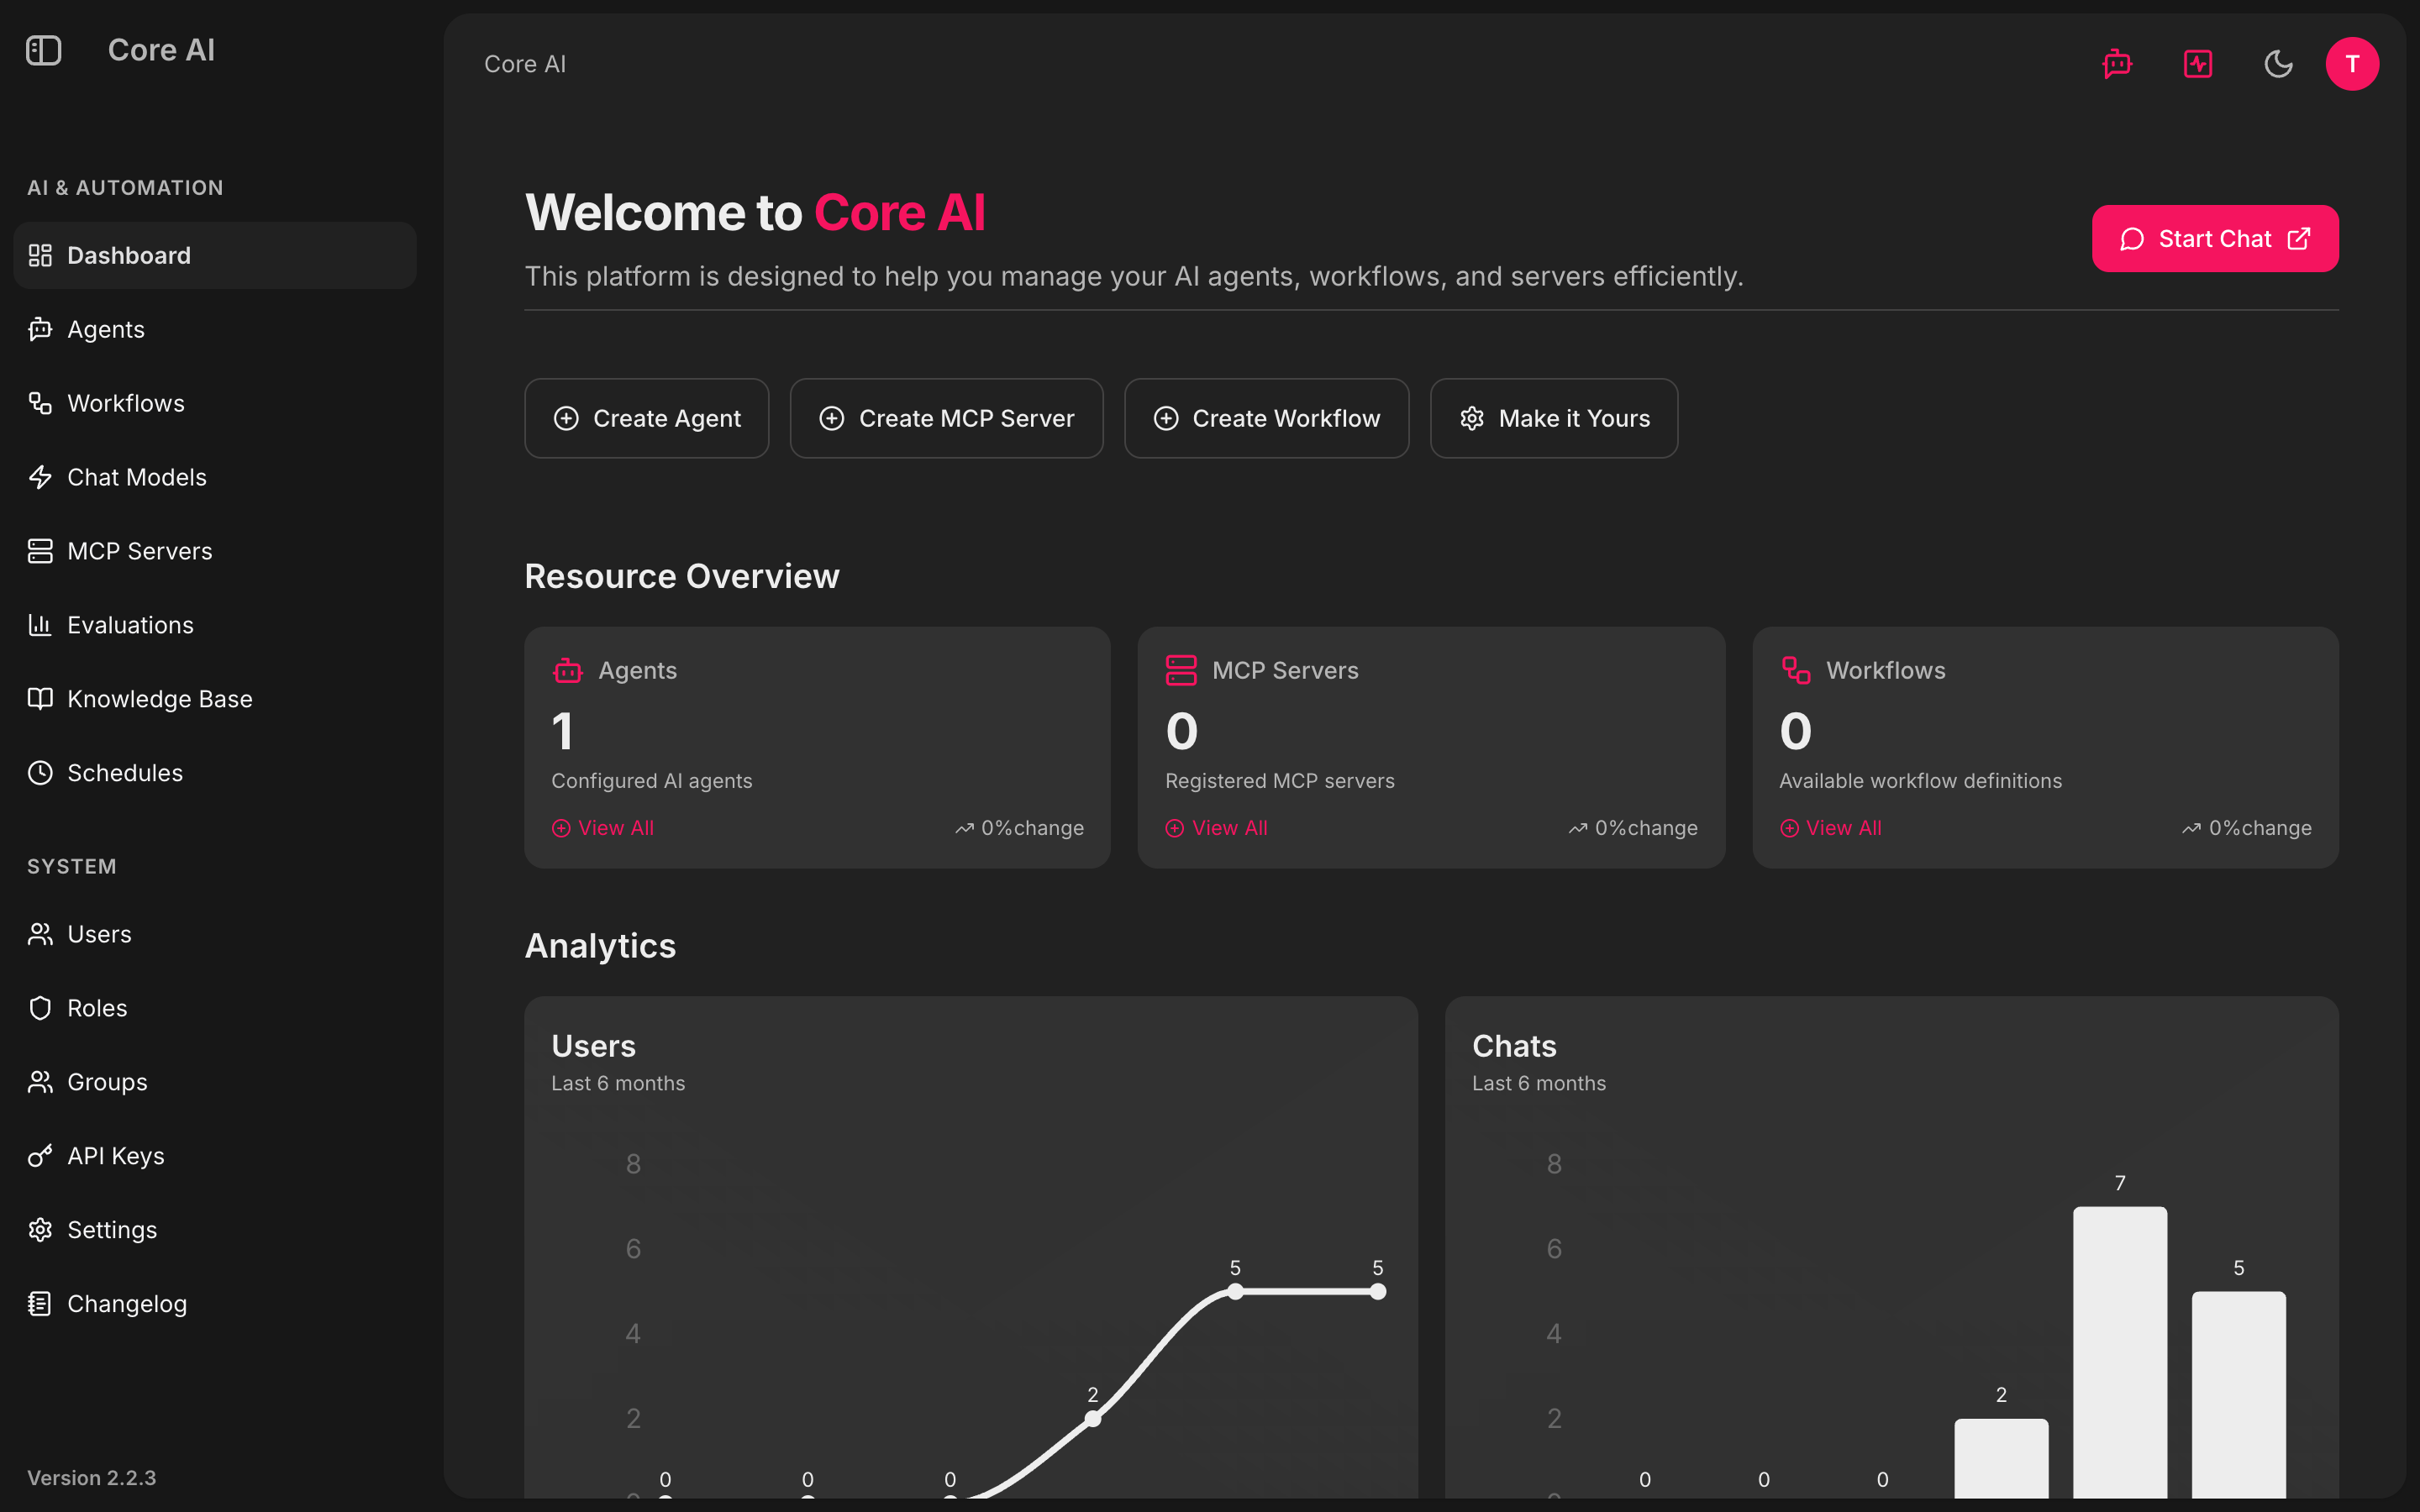Viewport: 2420px width, 1512px height.
Task: Open the bot assistant icon in header
Action: click(2117, 64)
